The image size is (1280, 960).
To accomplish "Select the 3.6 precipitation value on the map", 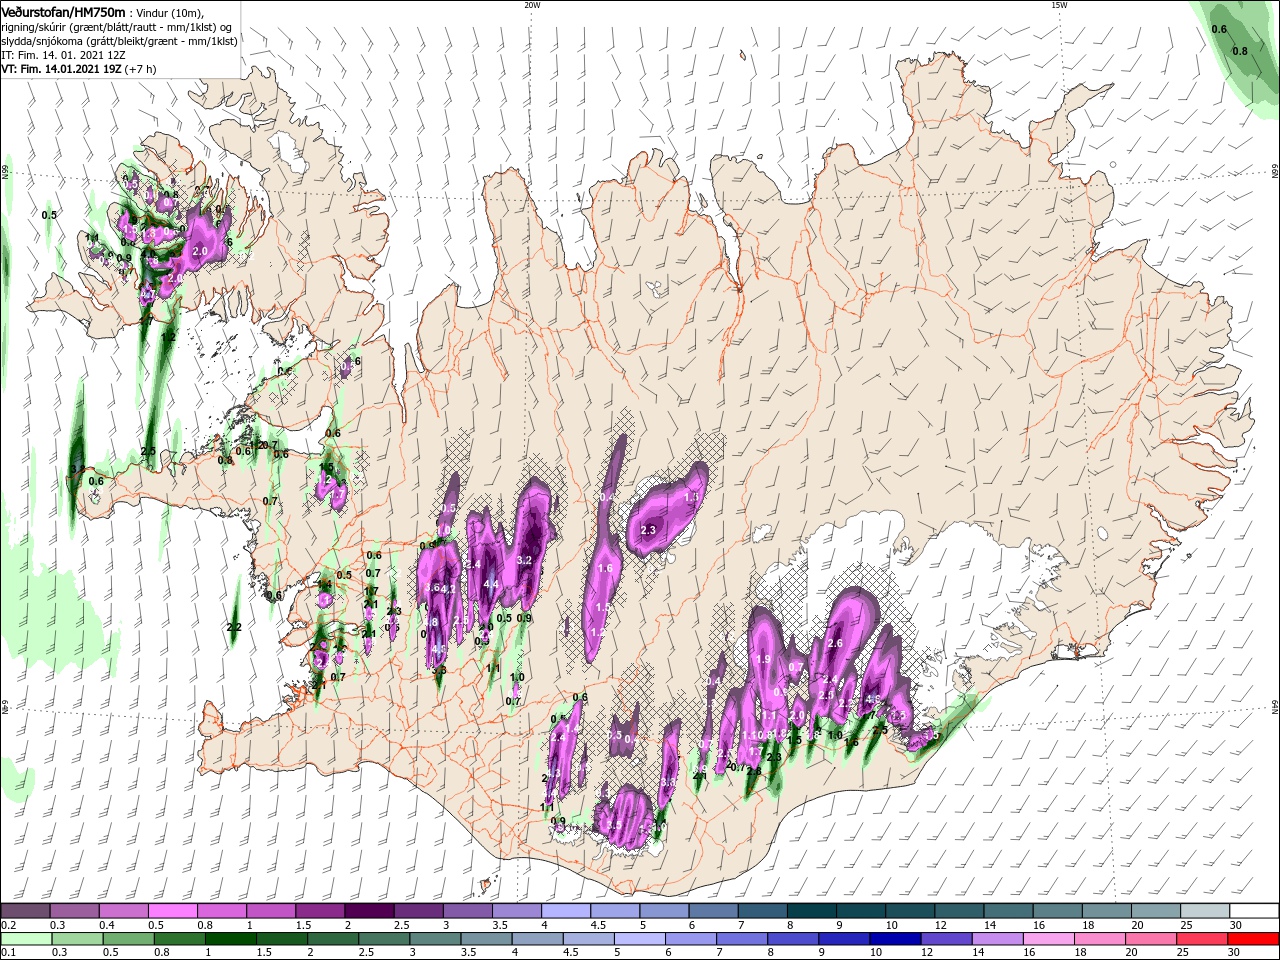I will (x=432, y=587).
